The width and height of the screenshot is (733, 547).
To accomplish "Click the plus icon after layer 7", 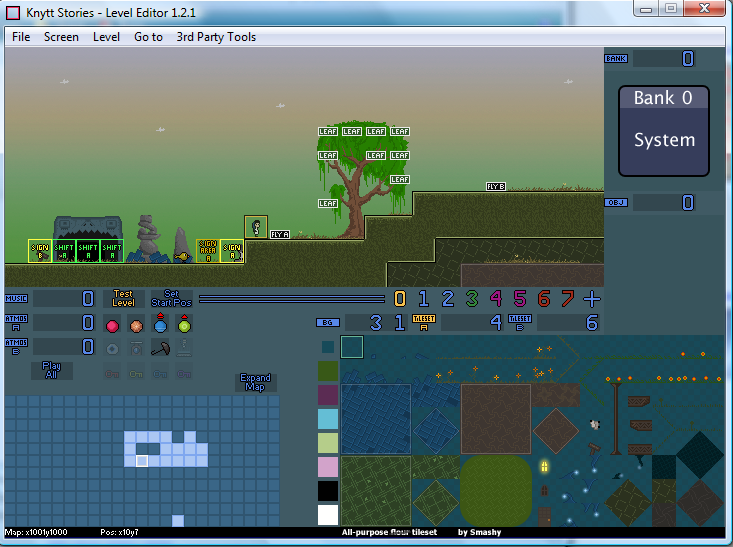I will pyautogui.click(x=592, y=298).
